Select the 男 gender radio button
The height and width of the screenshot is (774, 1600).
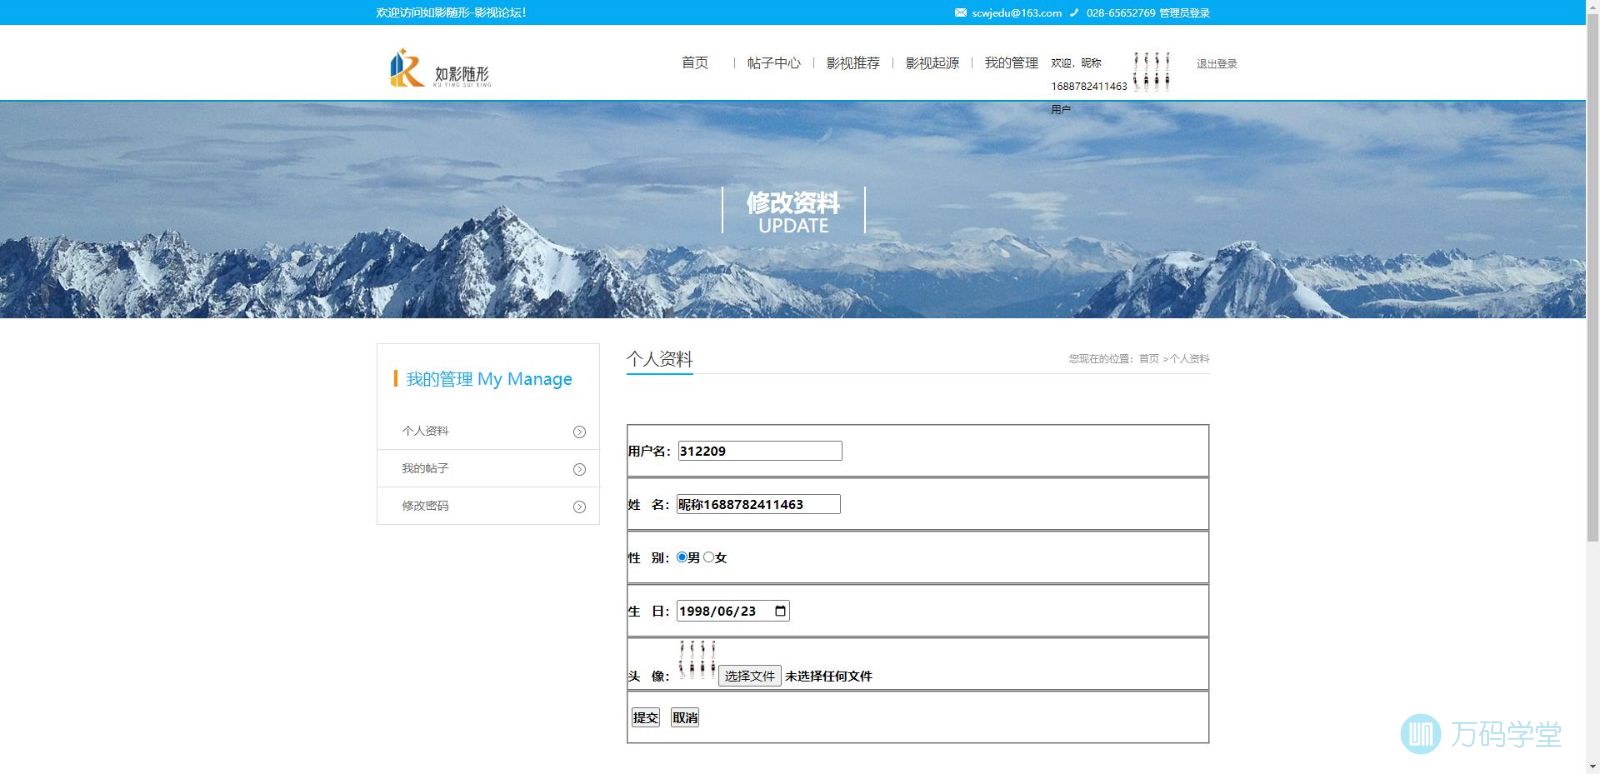point(682,557)
